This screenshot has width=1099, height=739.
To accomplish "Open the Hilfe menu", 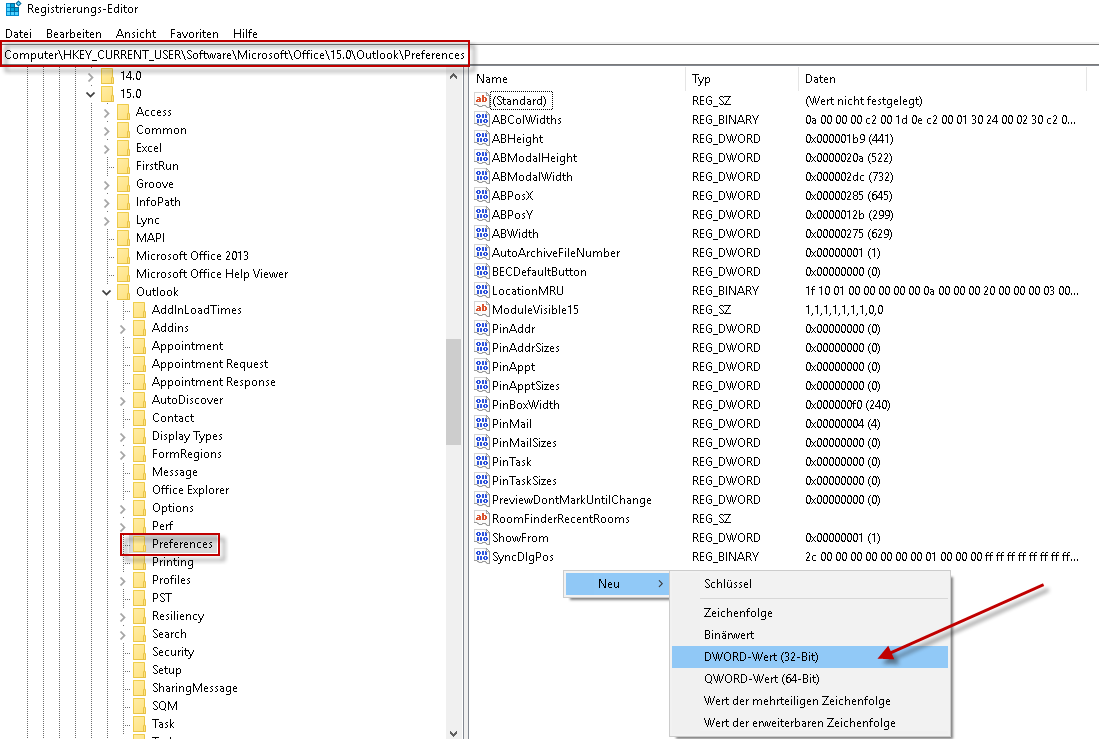I will (x=245, y=34).
